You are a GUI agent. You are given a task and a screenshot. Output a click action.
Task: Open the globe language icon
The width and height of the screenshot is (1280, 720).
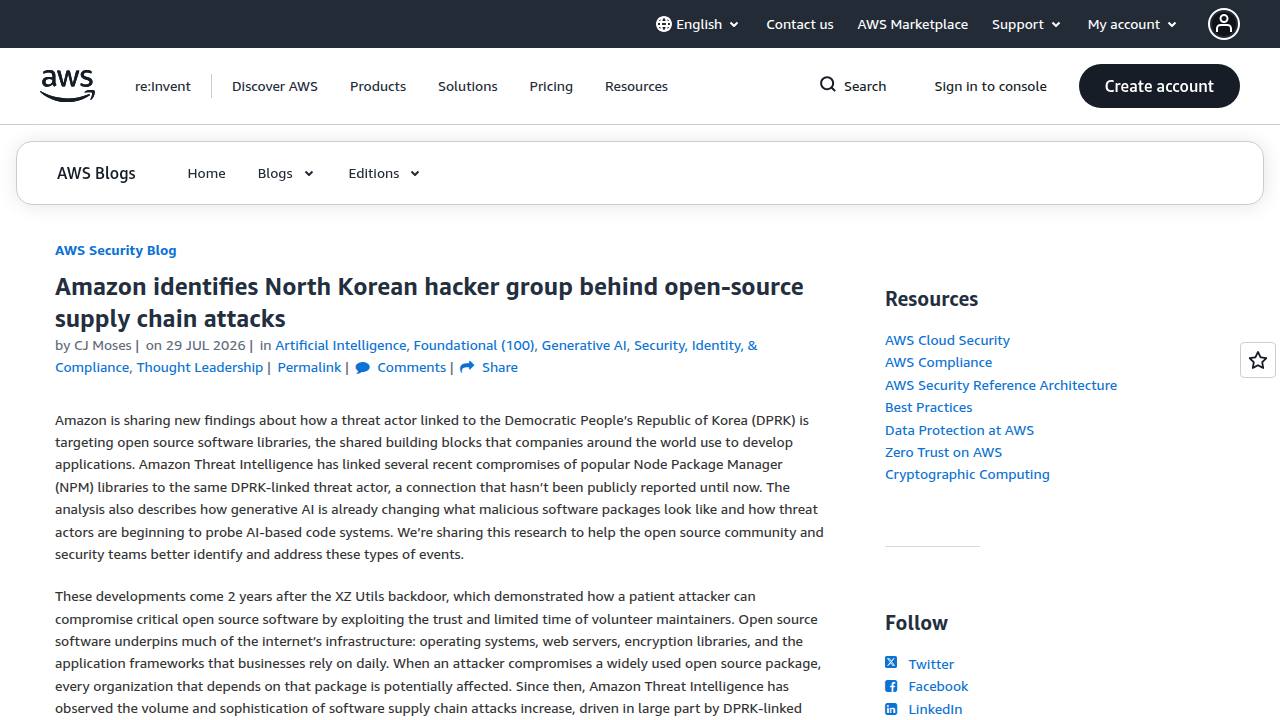click(664, 24)
